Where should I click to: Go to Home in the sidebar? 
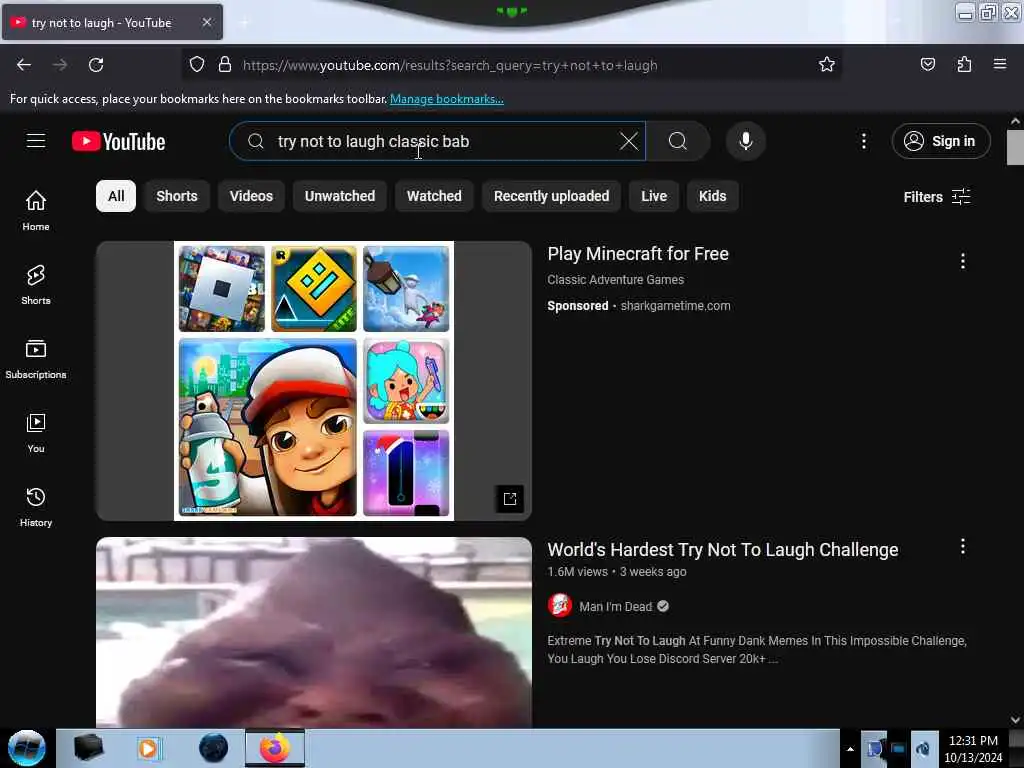pos(36,210)
